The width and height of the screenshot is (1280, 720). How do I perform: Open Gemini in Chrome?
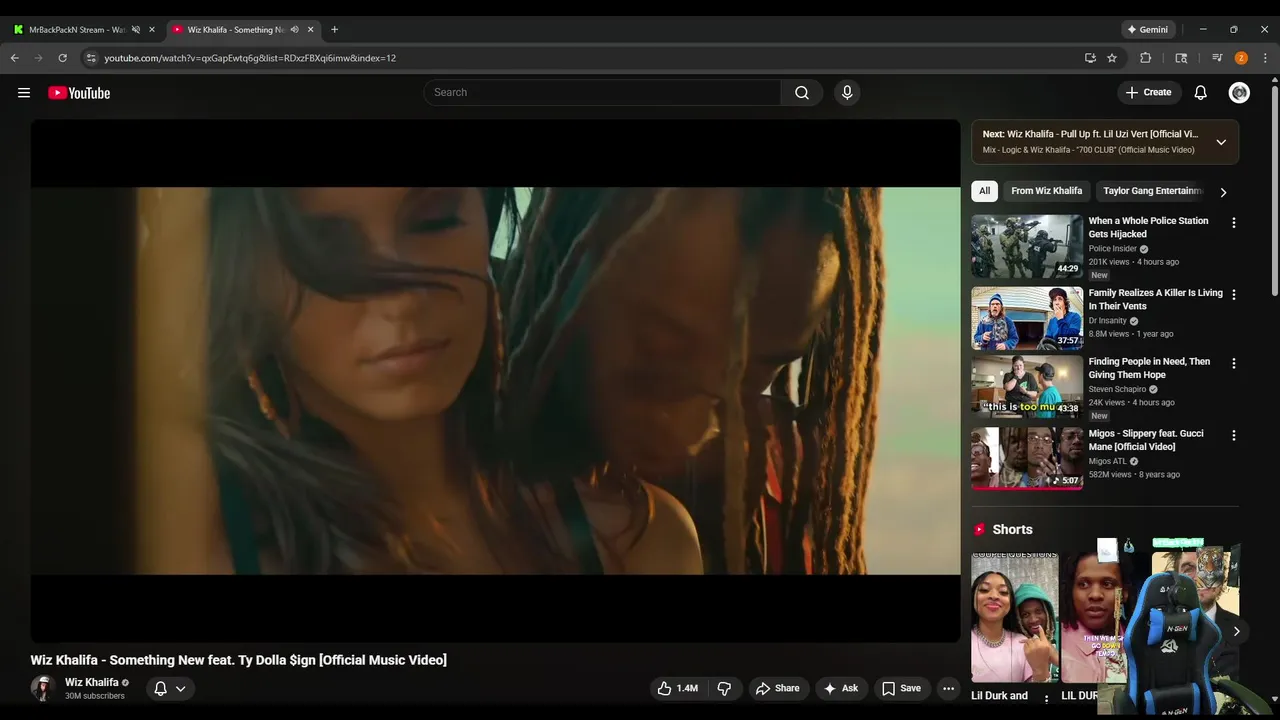1148,30
